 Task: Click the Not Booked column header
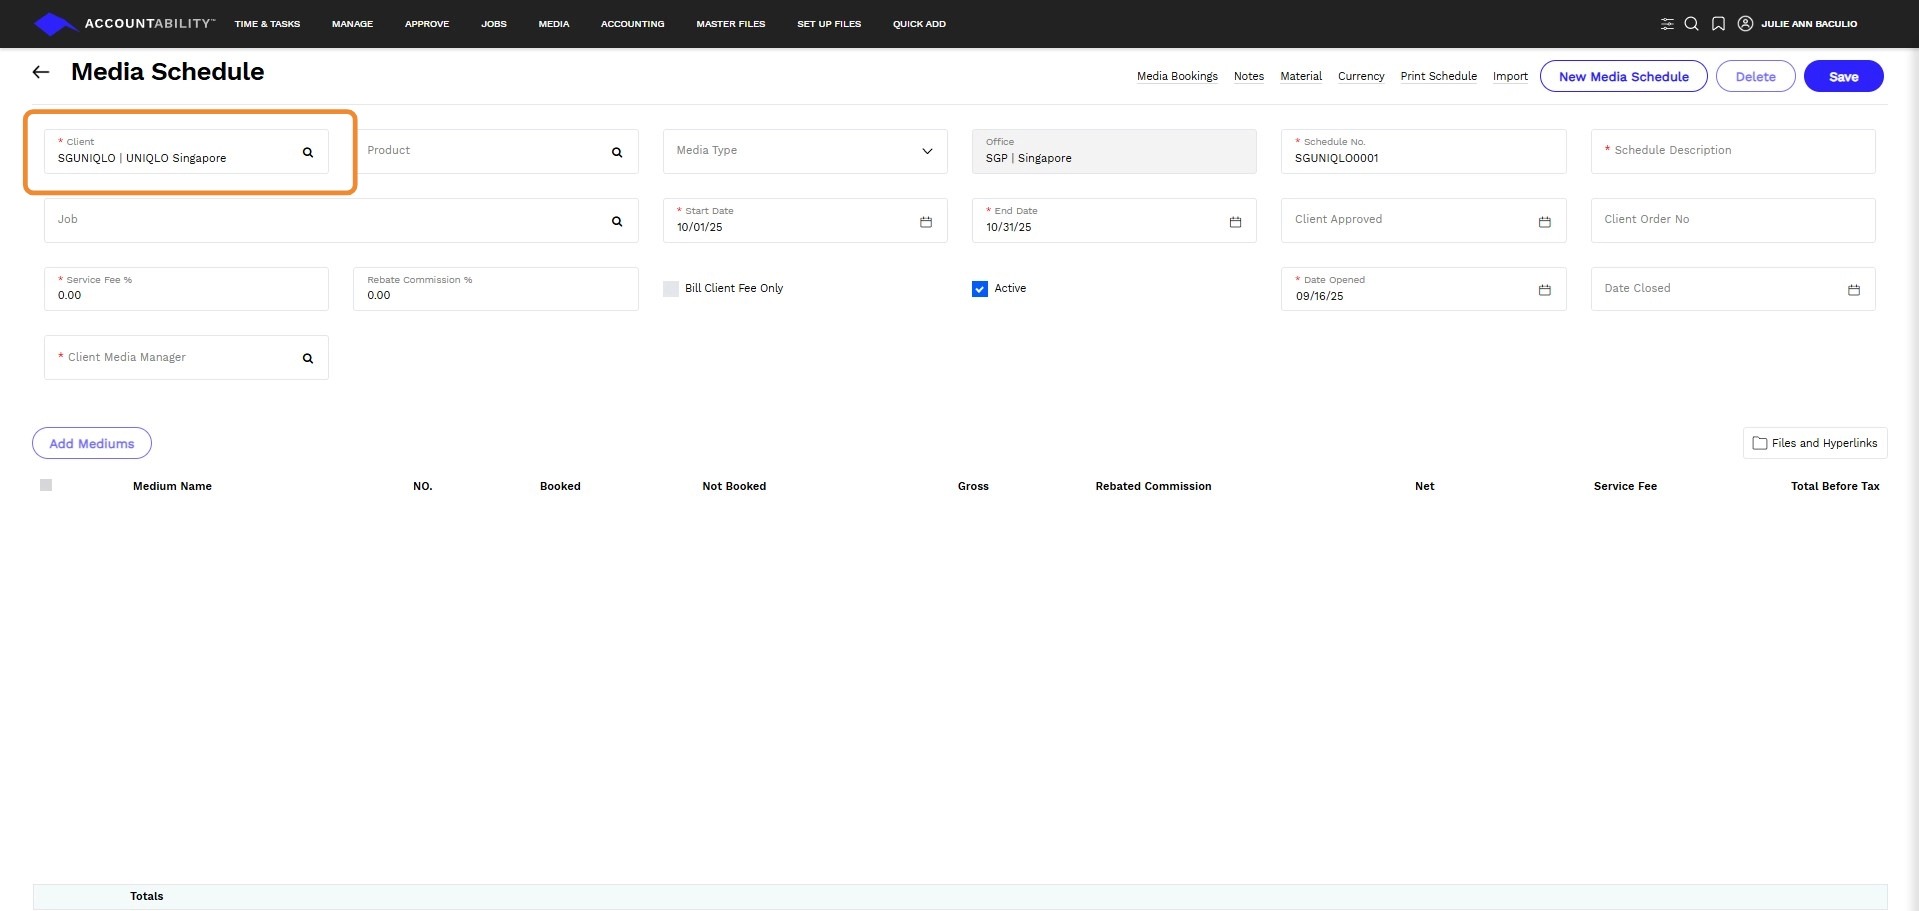(734, 486)
